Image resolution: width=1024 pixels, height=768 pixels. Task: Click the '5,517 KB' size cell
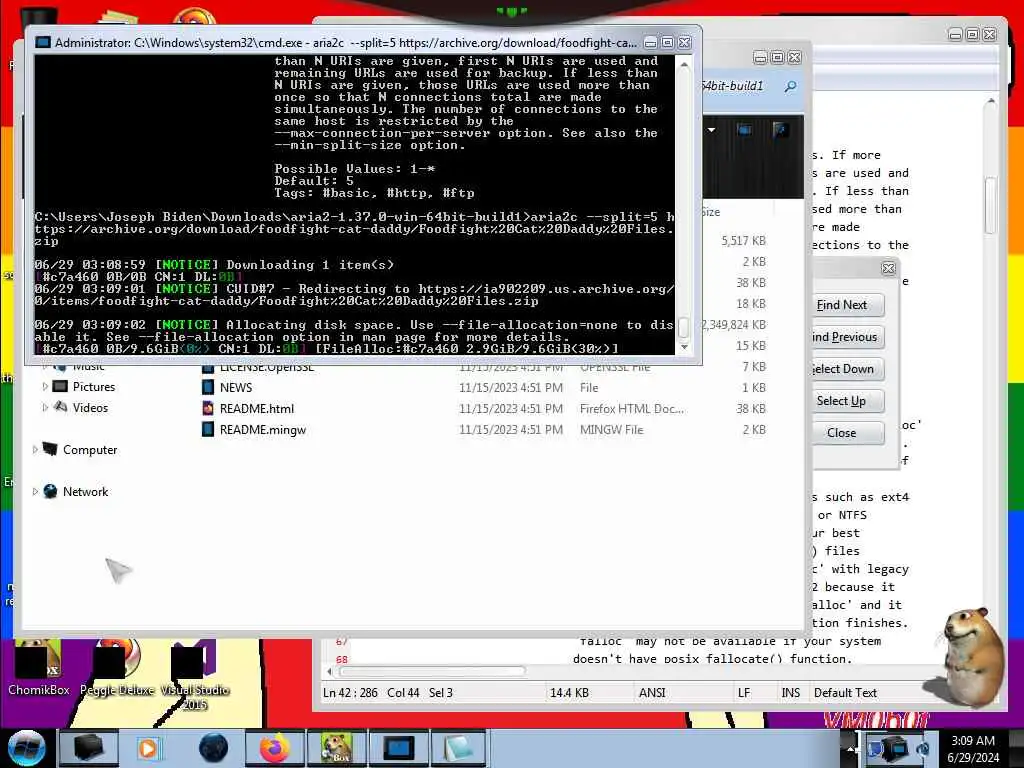[x=743, y=241]
